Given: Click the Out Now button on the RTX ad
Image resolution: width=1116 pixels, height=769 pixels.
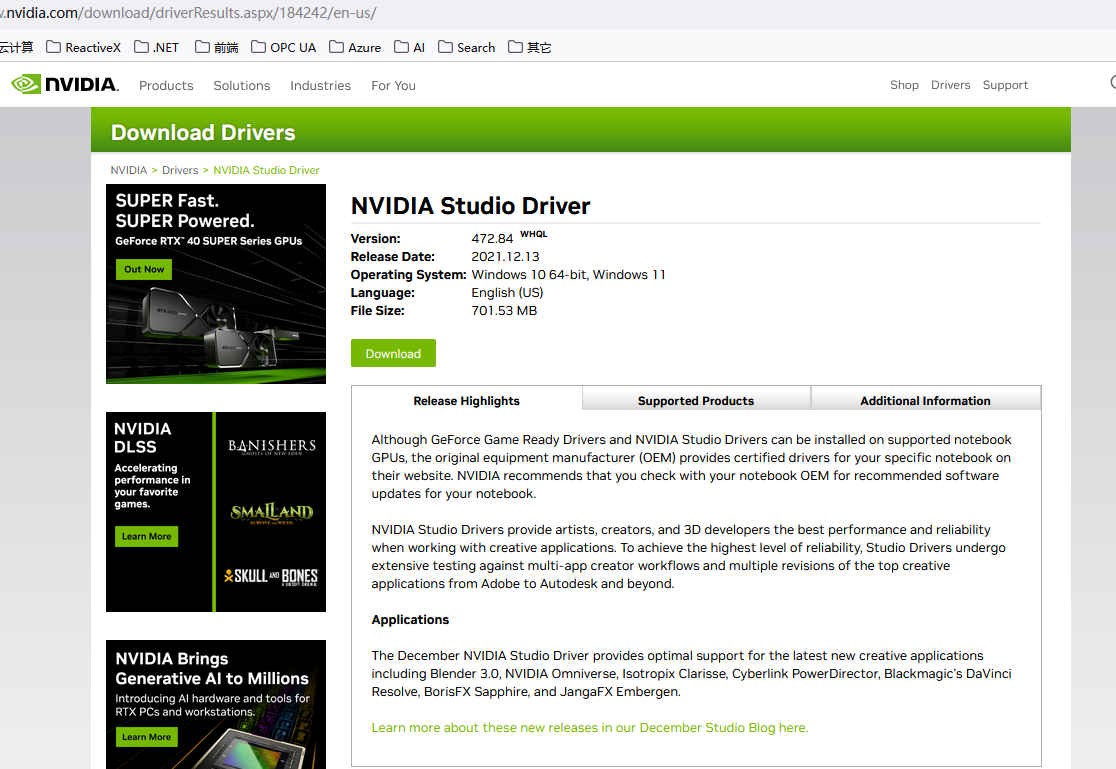Looking at the screenshot, I should point(144,269).
